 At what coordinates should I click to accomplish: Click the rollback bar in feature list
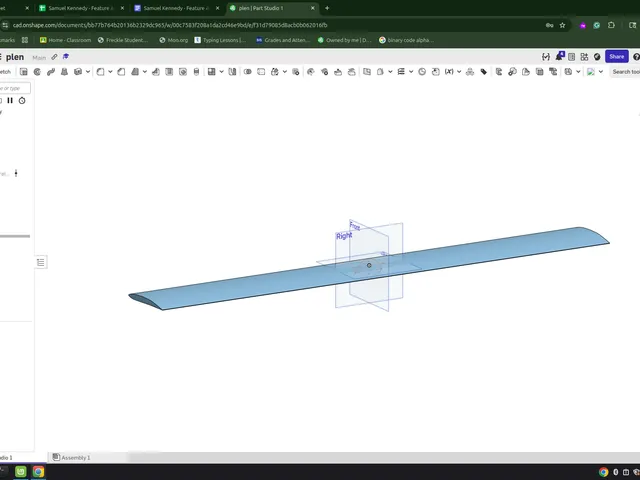click(x=15, y=236)
